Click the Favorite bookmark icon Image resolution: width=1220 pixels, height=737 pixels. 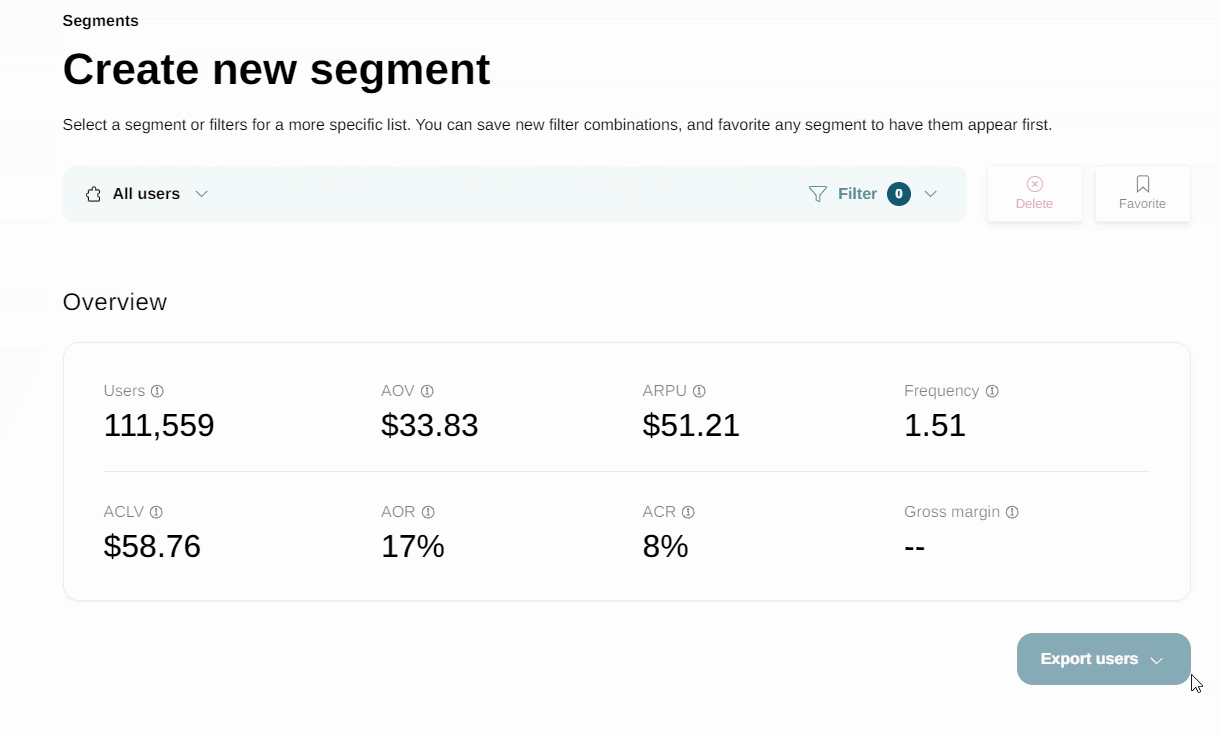point(1143,184)
